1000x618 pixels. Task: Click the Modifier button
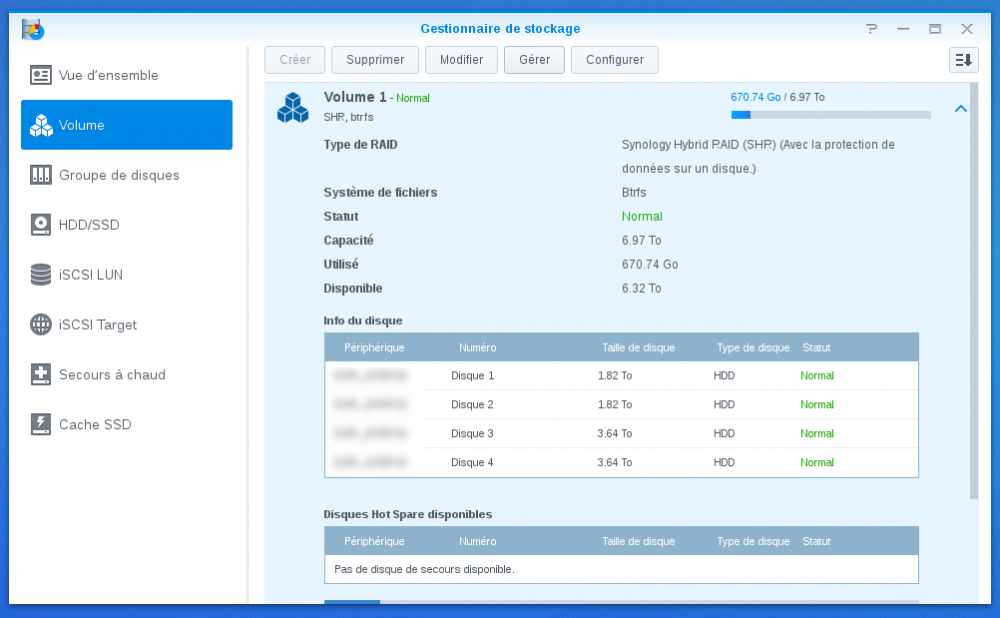coord(461,60)
